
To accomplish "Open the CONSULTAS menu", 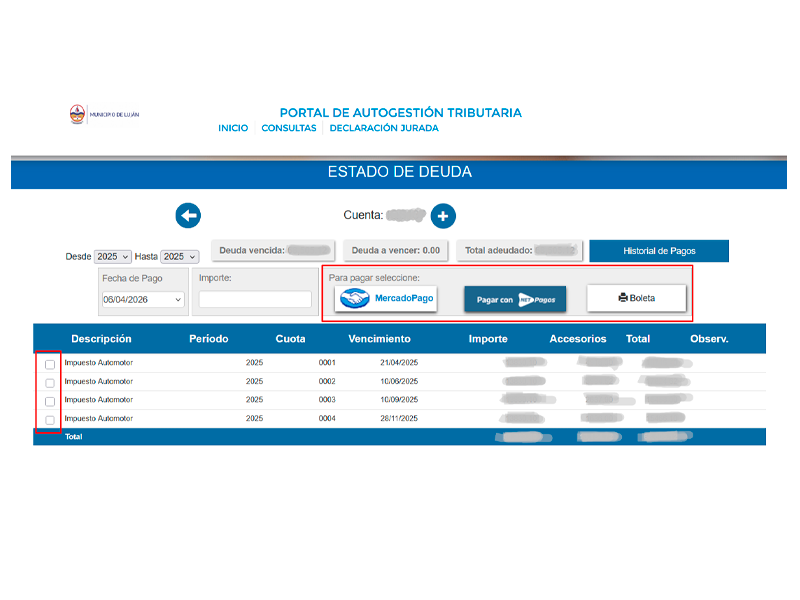I will [x=289, y=128].
